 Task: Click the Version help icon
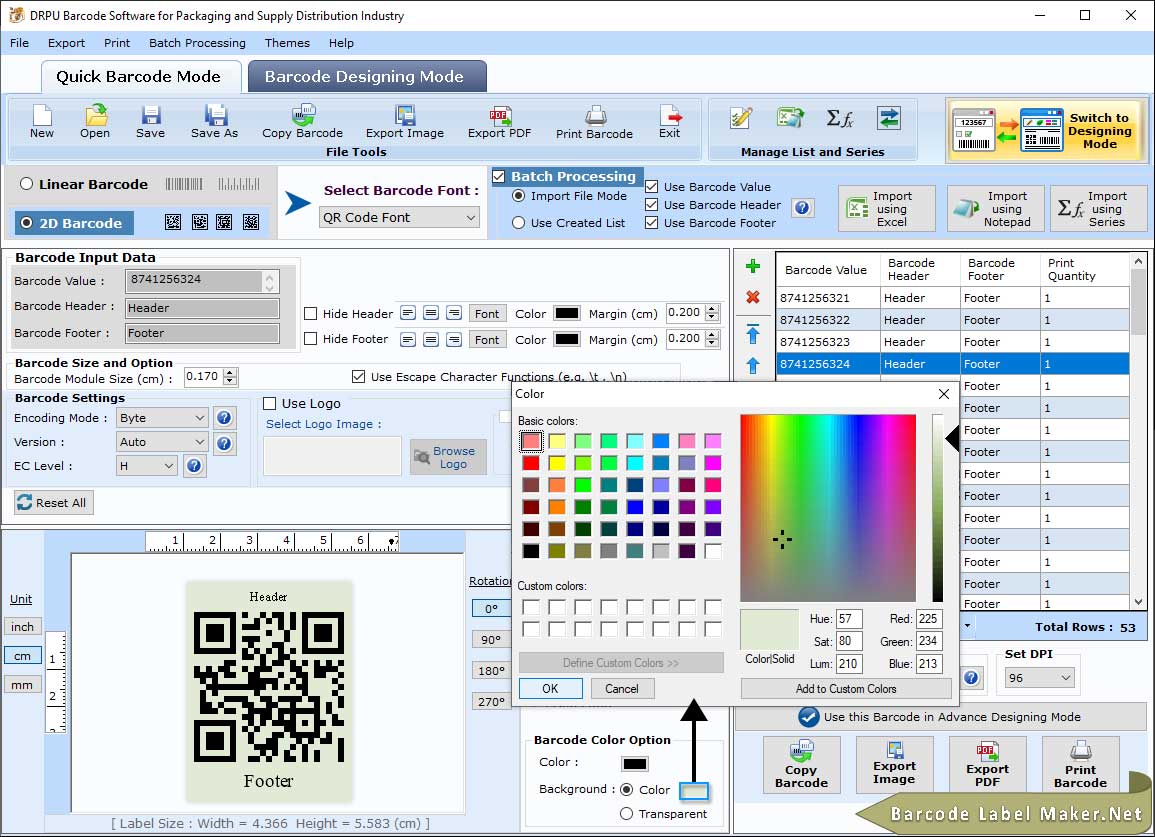(224, 443)
